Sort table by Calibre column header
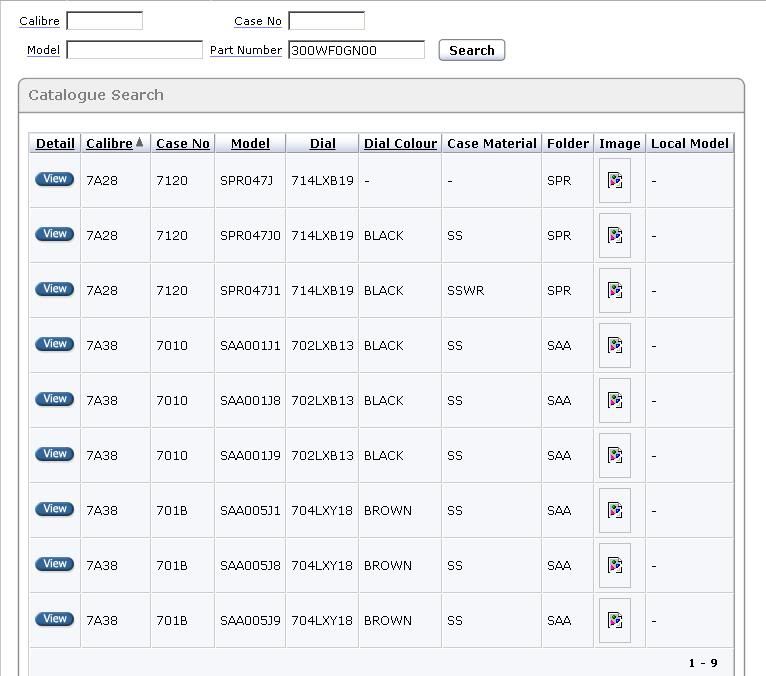The width and height of the screenshot is (766, 676). (x=109, y=144)
